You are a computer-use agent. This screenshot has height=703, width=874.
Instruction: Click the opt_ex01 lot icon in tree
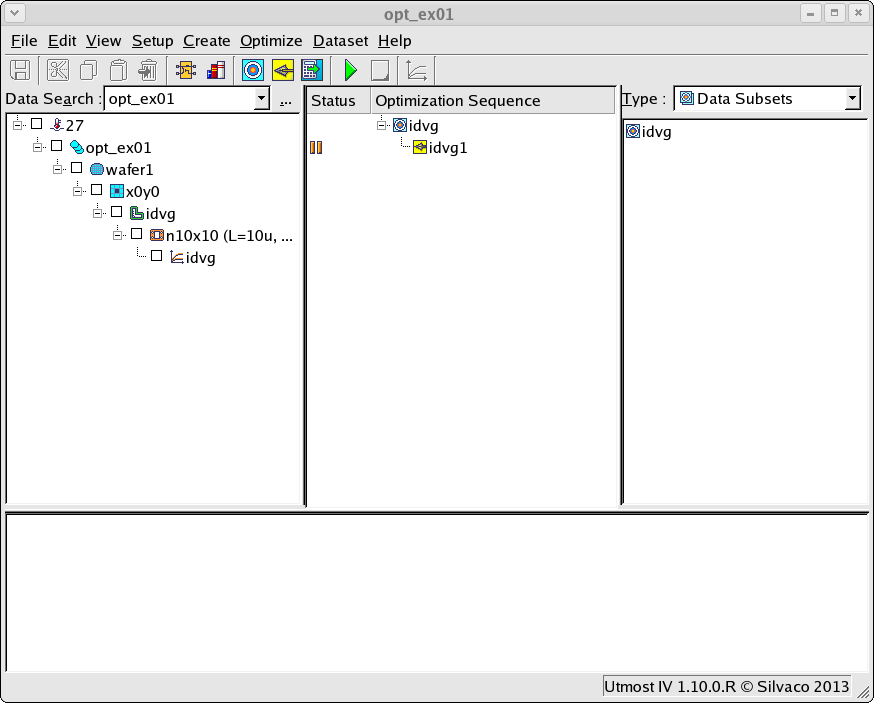tap(76, 147)
